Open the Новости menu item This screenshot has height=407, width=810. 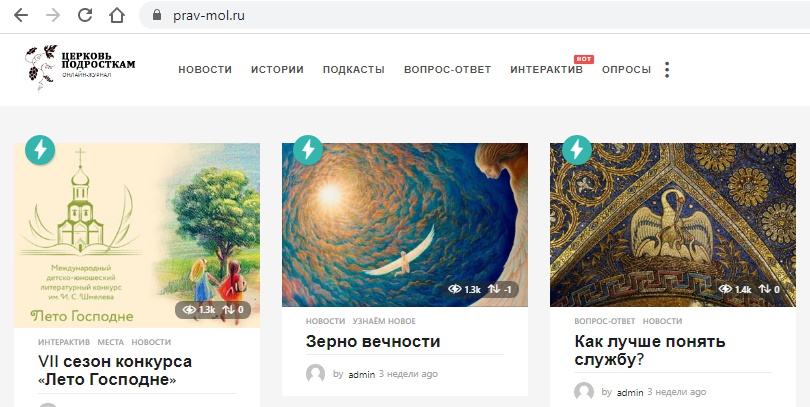pos(205,70)
